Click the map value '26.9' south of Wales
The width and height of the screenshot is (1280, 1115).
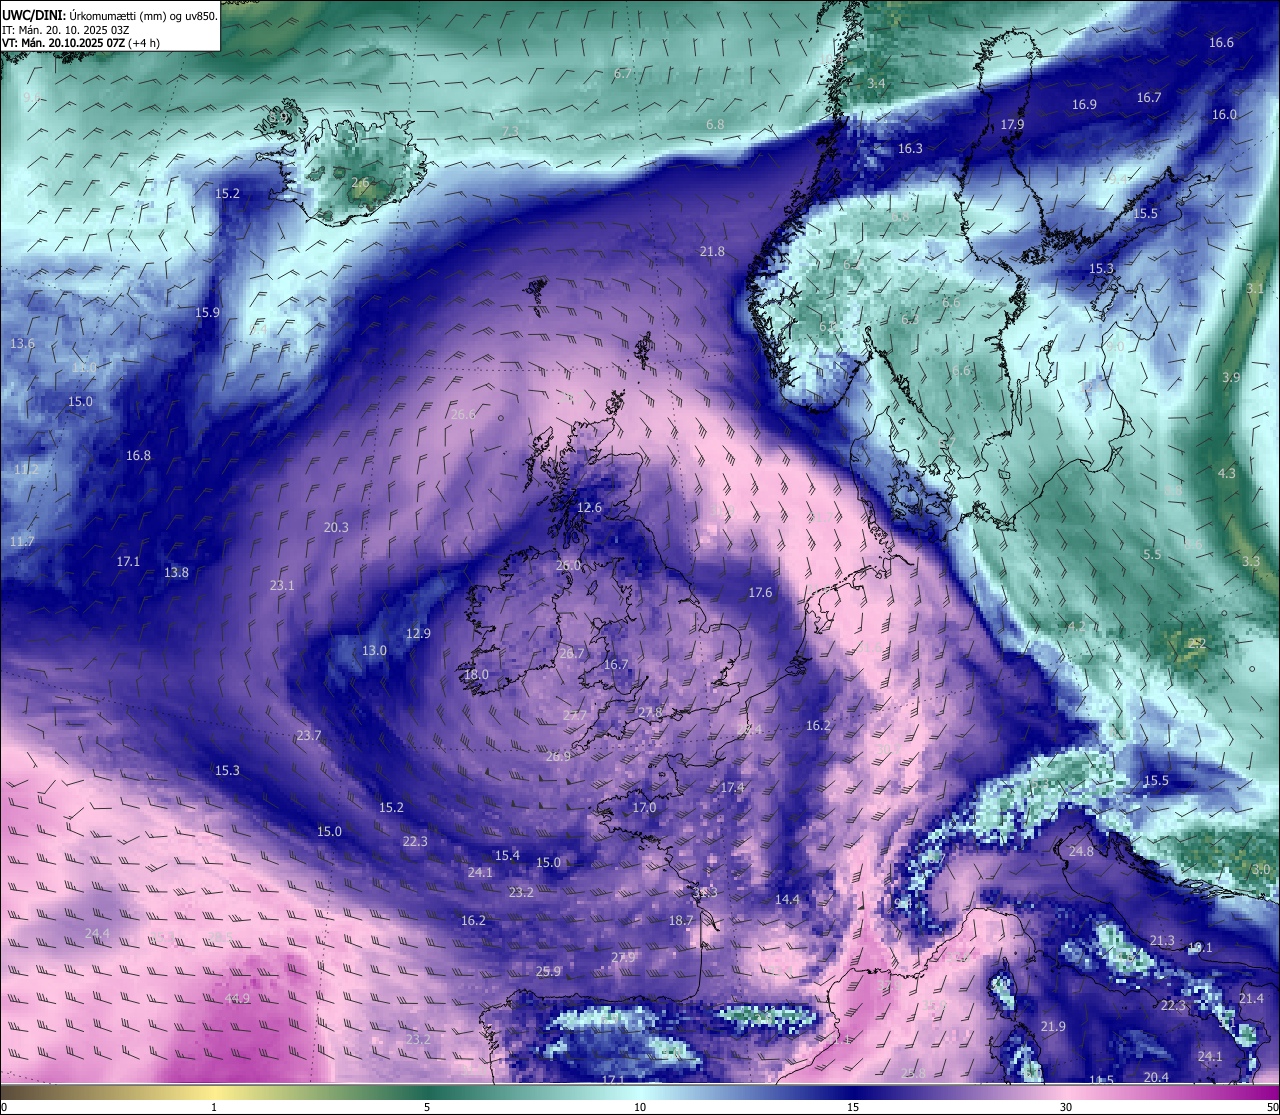(558, 757)
